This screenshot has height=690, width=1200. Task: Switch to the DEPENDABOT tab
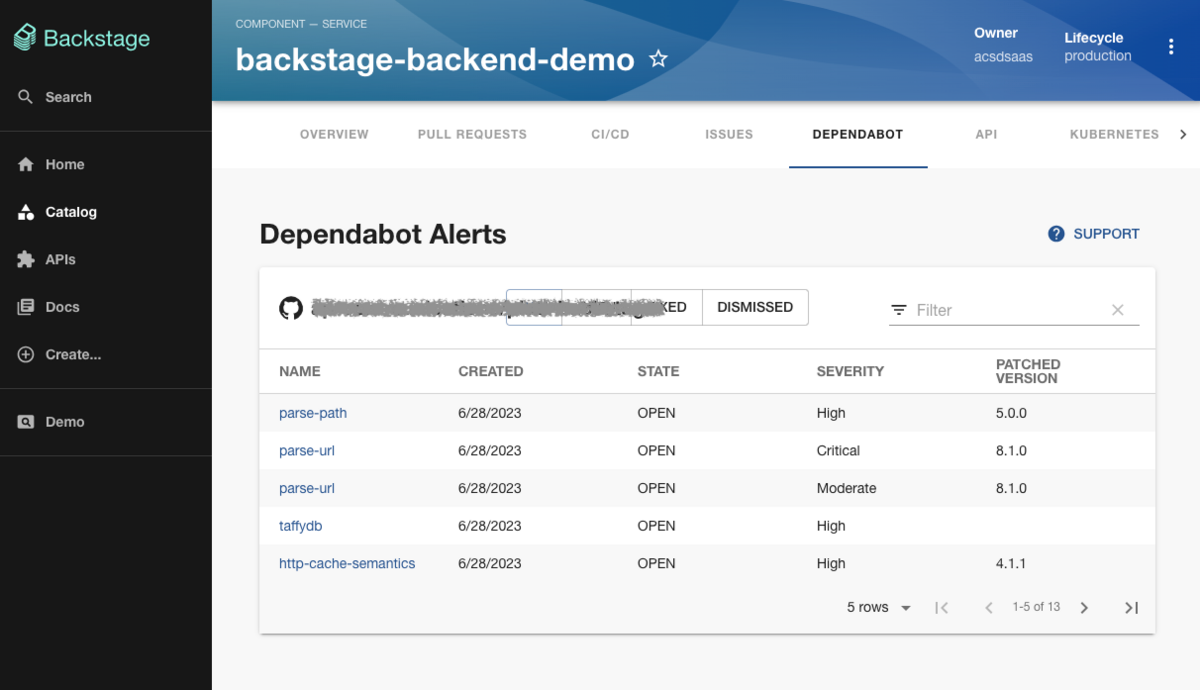click(x=858, y=133)
